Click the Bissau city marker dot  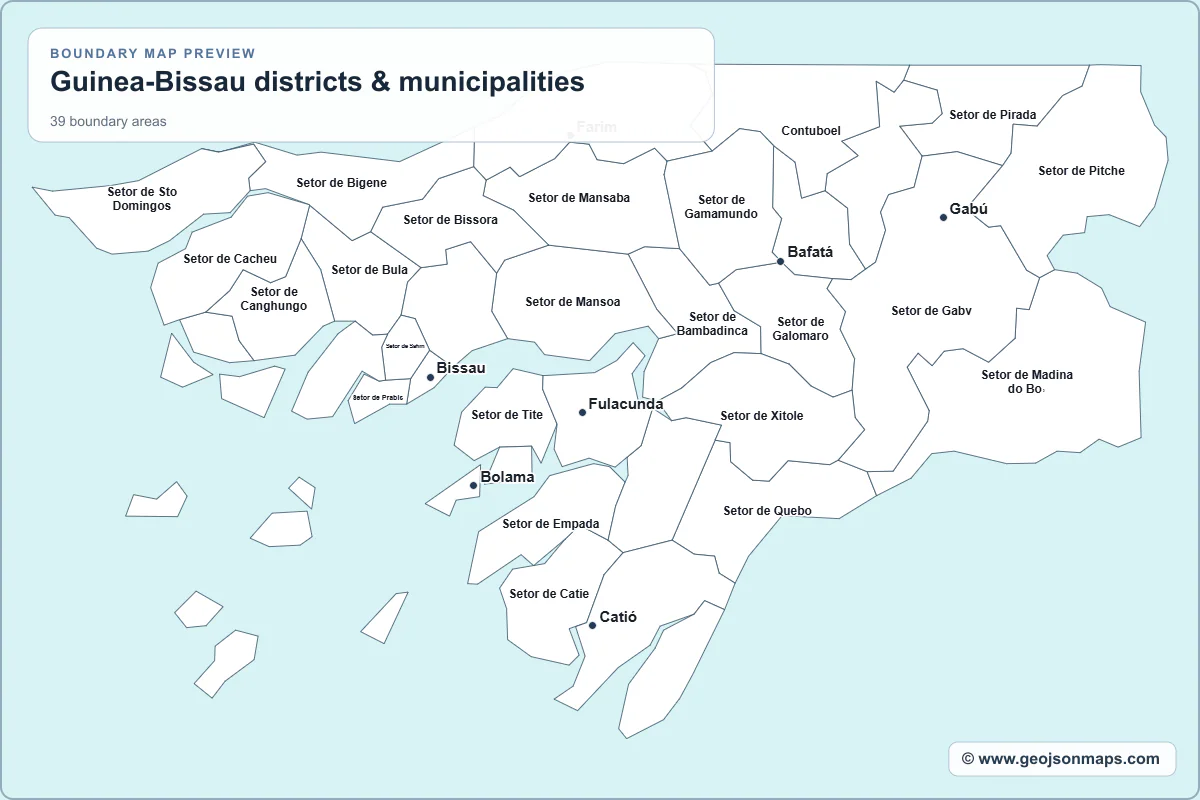(430, 377)
